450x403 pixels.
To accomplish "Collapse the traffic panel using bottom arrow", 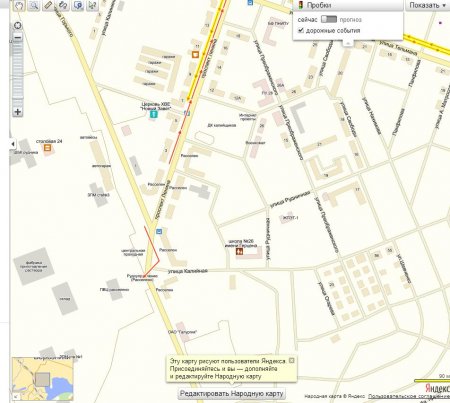I will 348,43.
